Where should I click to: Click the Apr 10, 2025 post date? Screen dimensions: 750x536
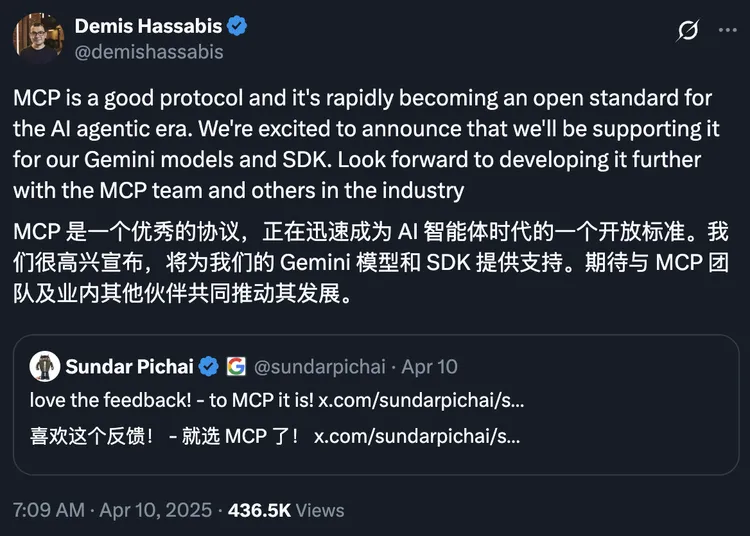click(x=159, y=510)
